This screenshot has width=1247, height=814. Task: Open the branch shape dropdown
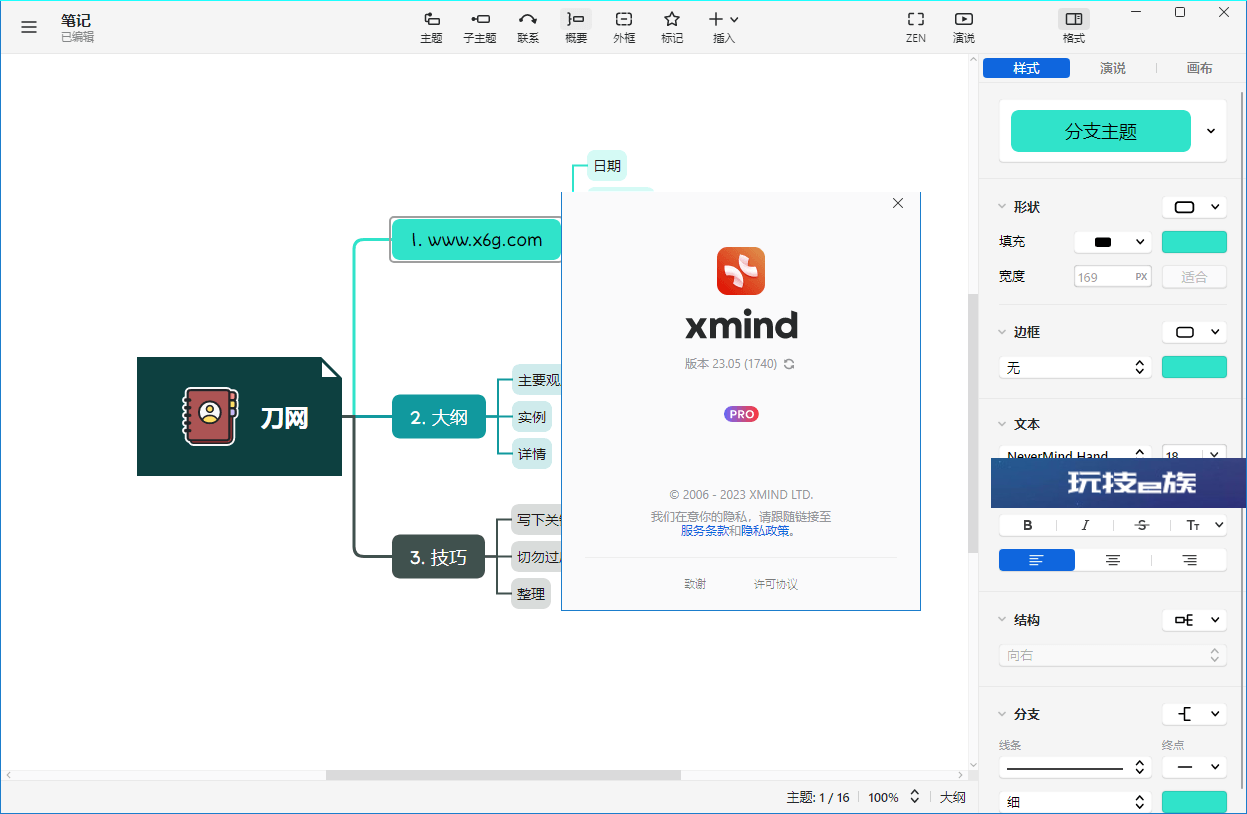pyautogui.click(x=1194, y=714)
